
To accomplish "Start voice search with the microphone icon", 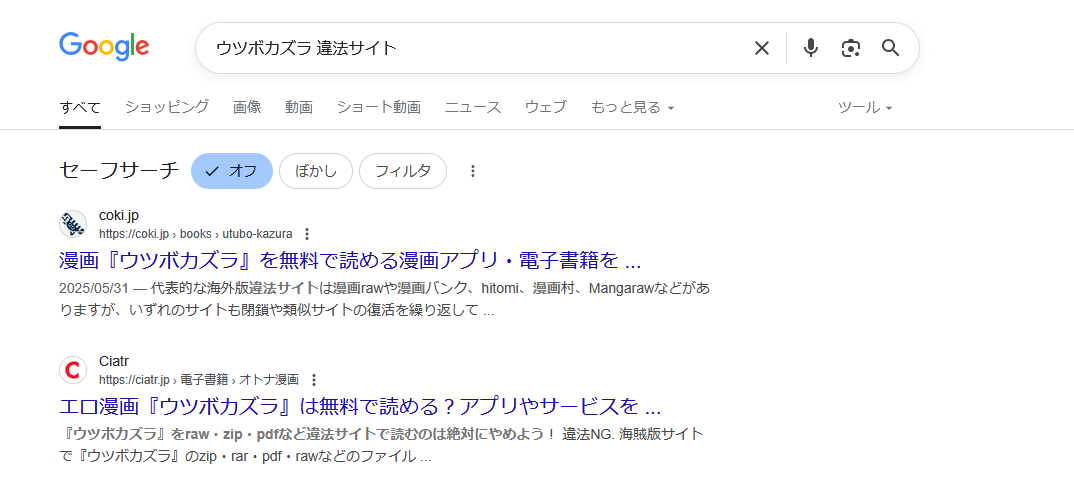I will [811, 48].
